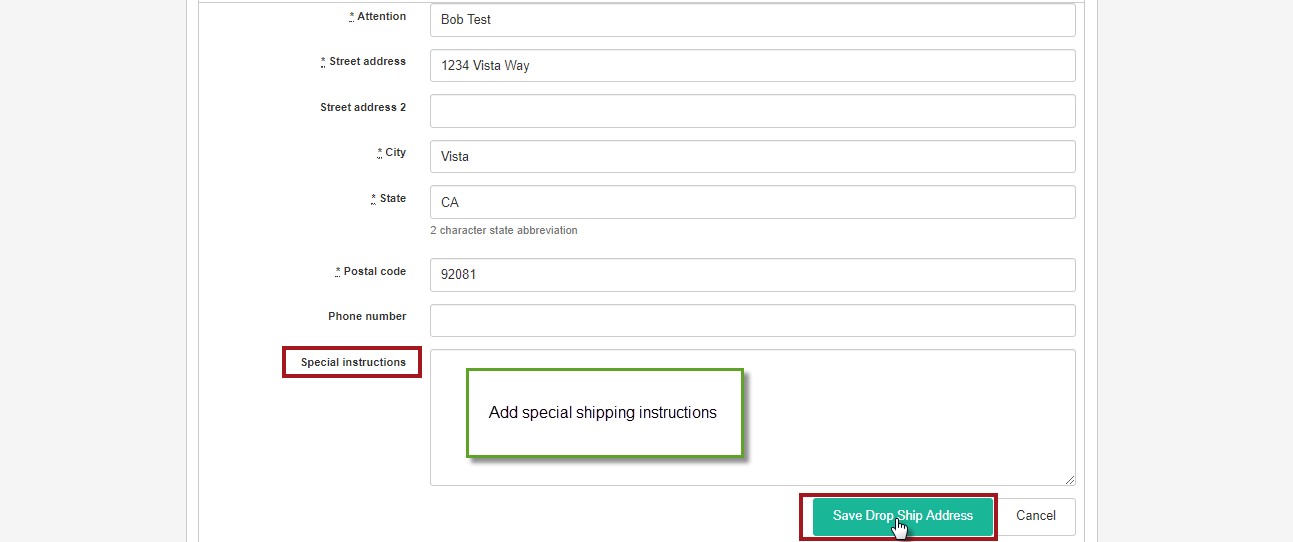Select the empty Phone number field

coord(752,321)
